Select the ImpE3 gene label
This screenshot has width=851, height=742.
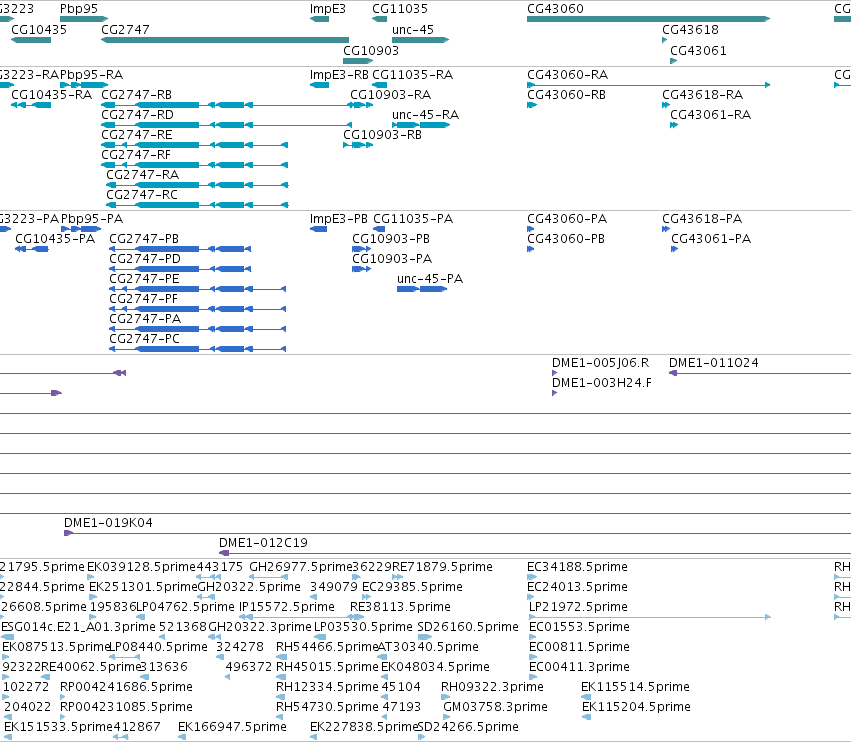tap(327, 9)
